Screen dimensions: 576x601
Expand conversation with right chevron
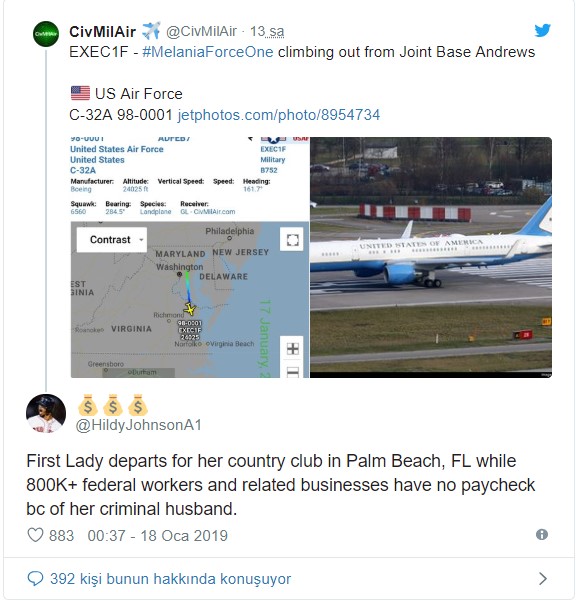pos(542,578)
